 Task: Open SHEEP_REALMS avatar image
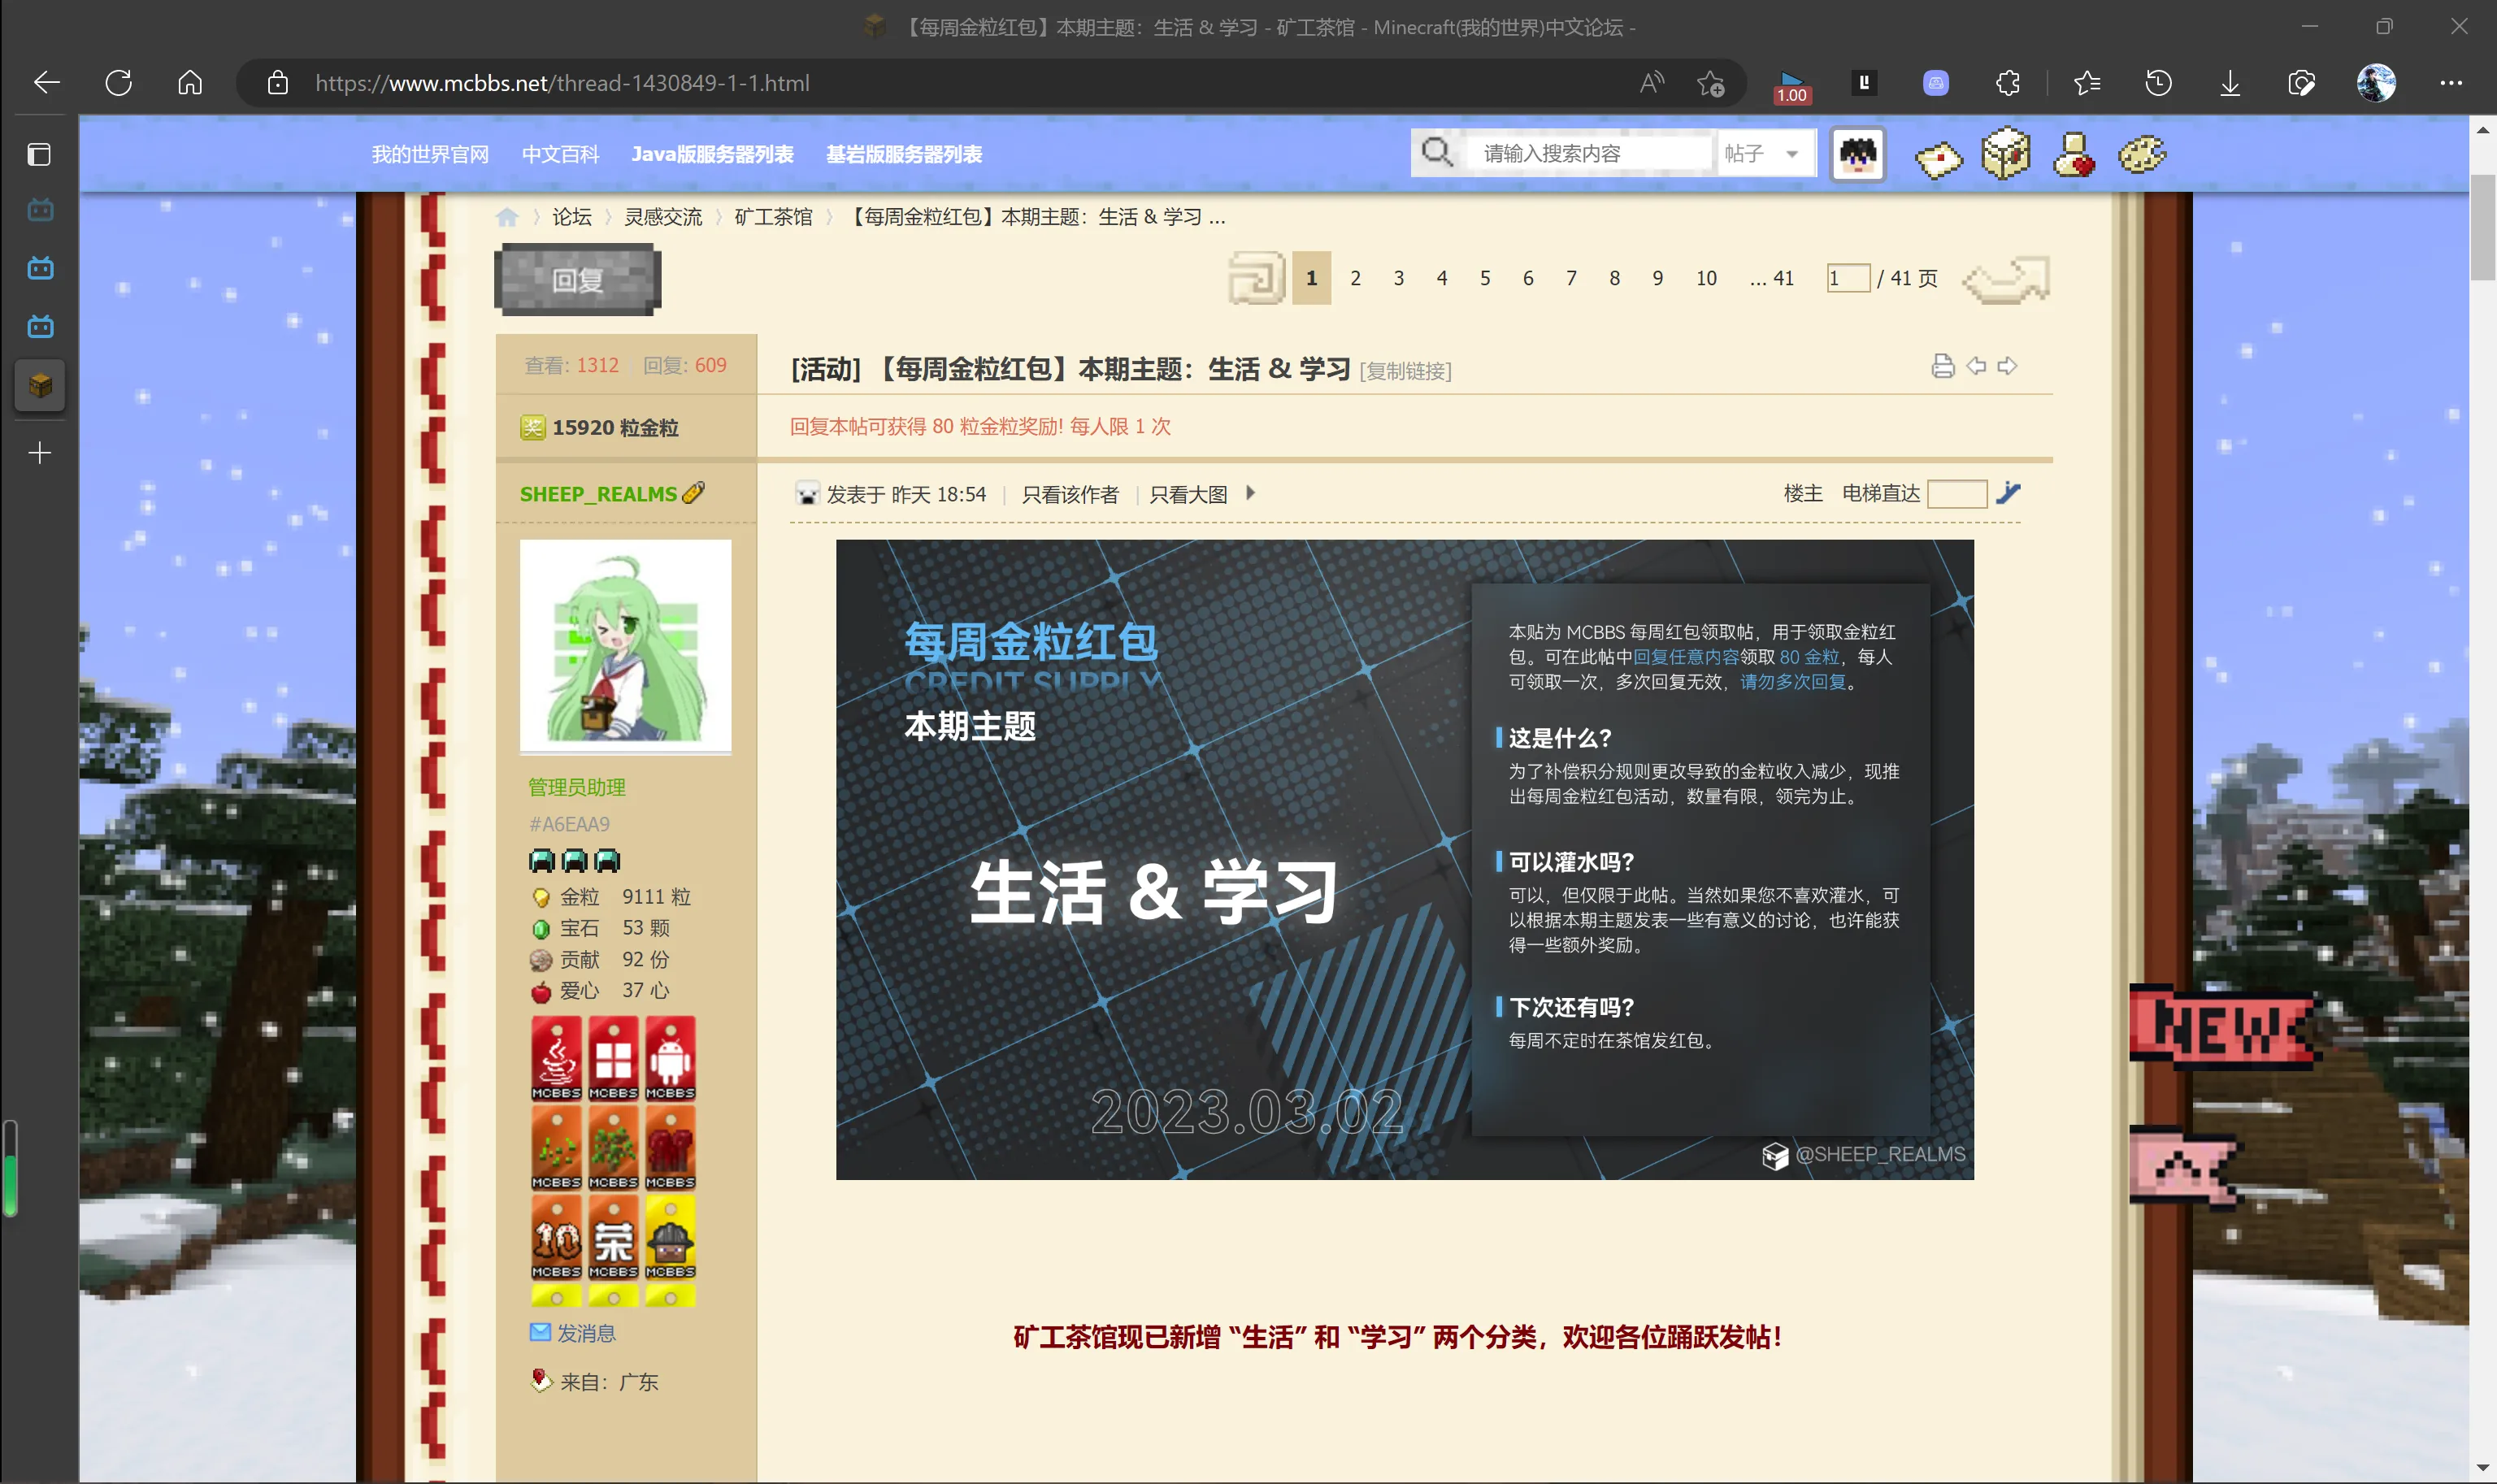[x=625, y=645]
